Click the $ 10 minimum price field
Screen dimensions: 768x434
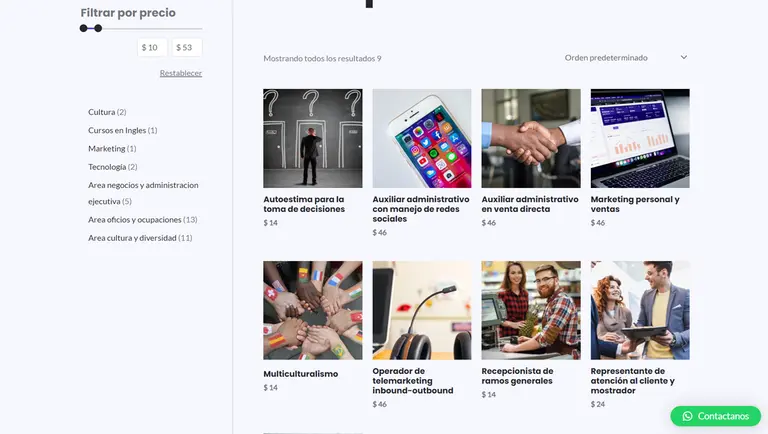(152, 48)
